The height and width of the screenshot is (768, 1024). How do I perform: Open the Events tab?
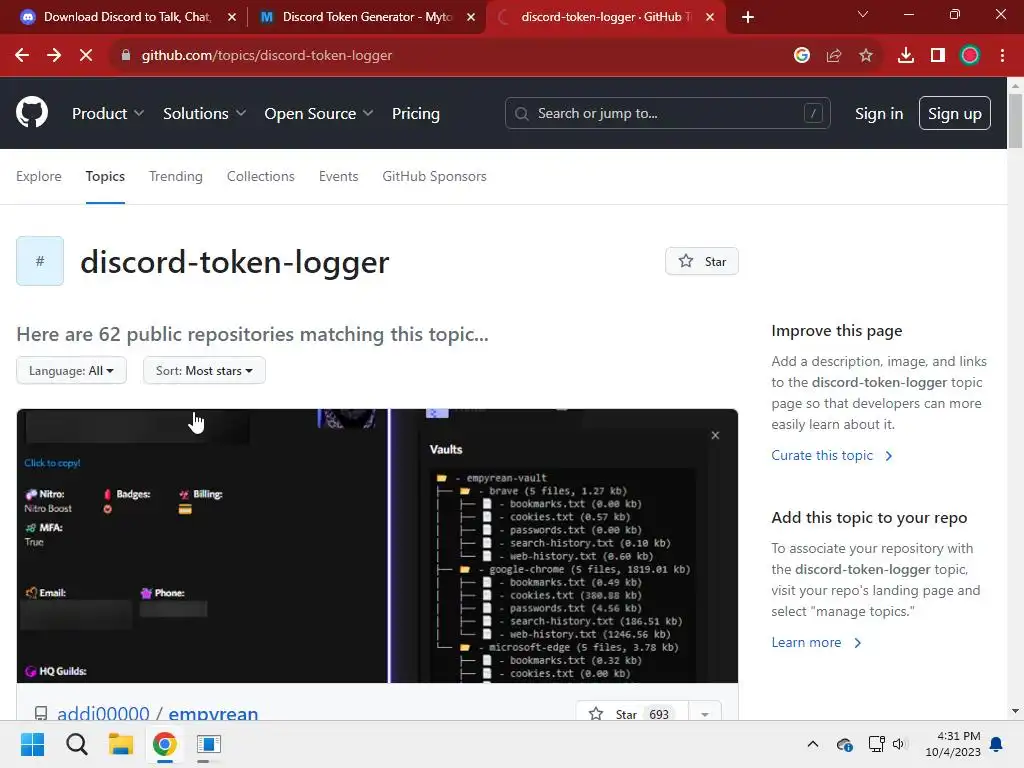[338, 176]
